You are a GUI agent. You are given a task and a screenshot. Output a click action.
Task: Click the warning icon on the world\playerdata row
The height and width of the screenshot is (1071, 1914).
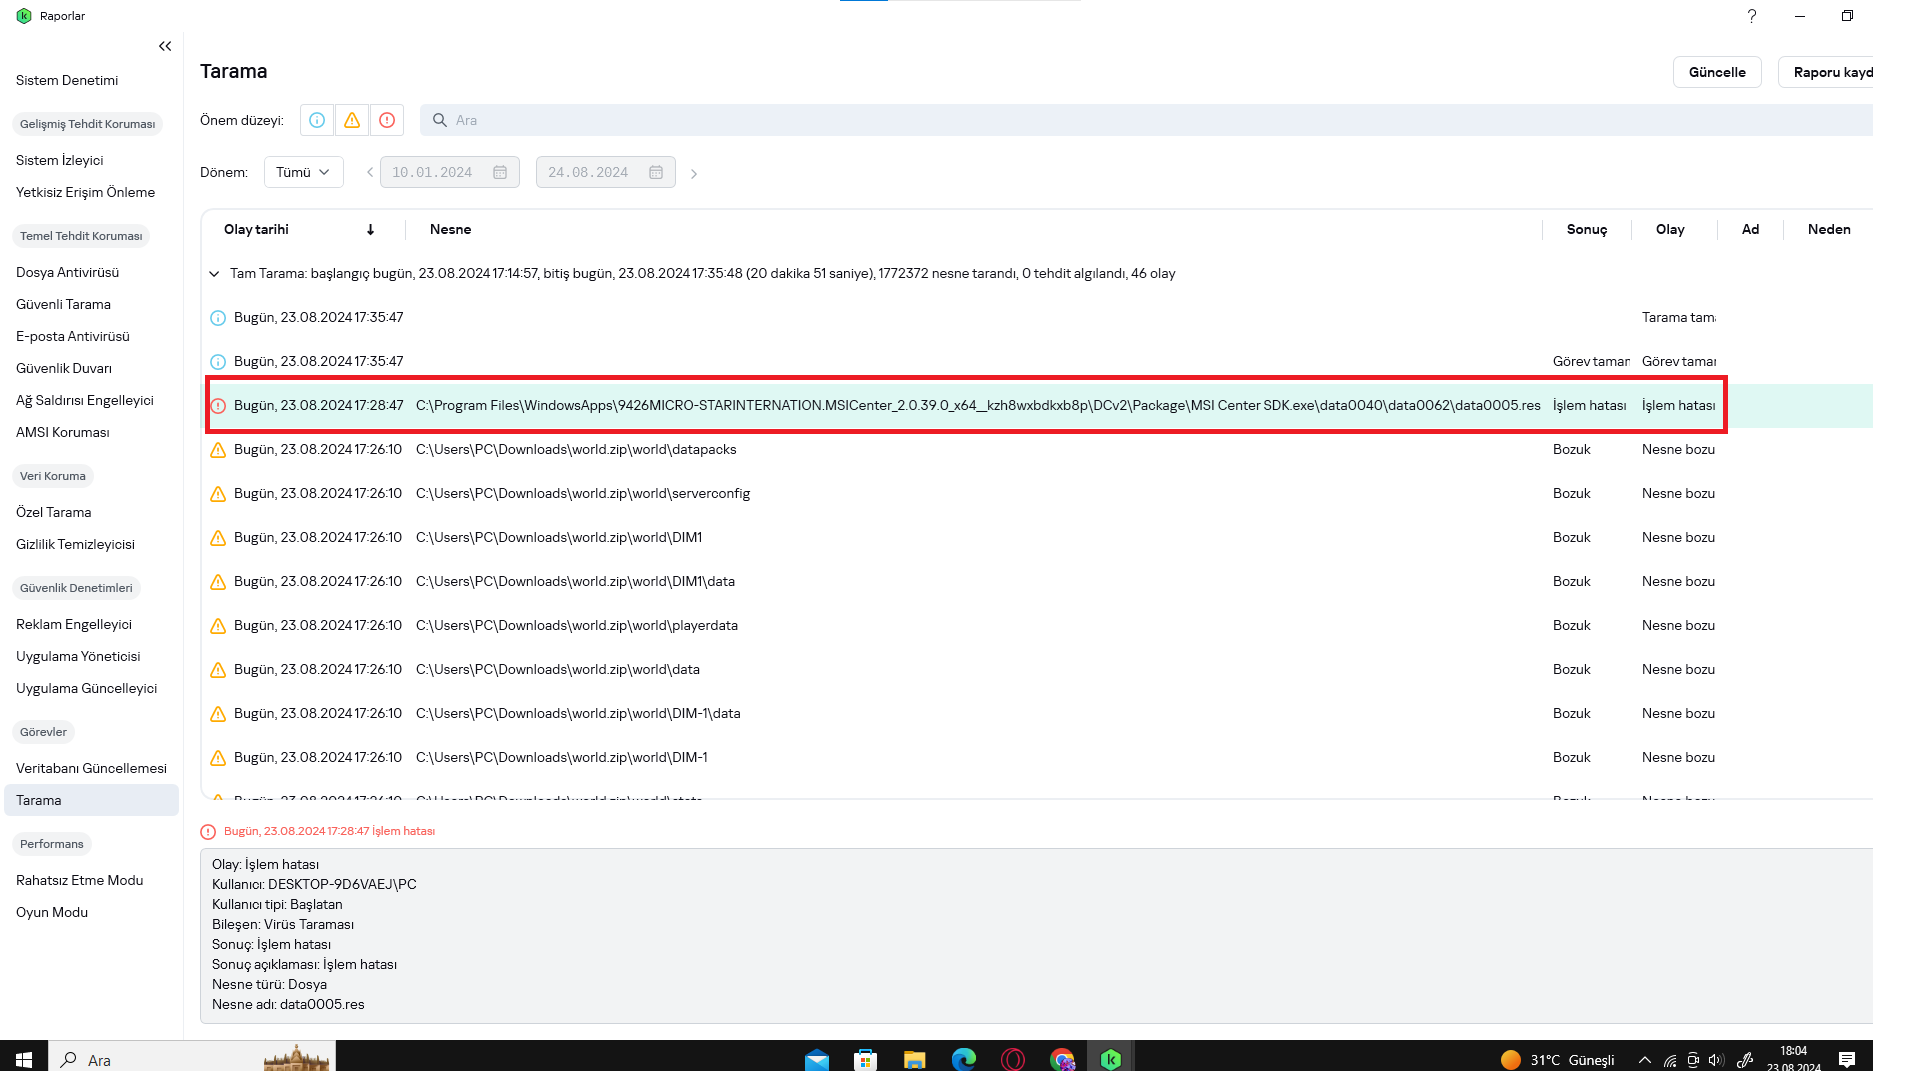(218, 626)
